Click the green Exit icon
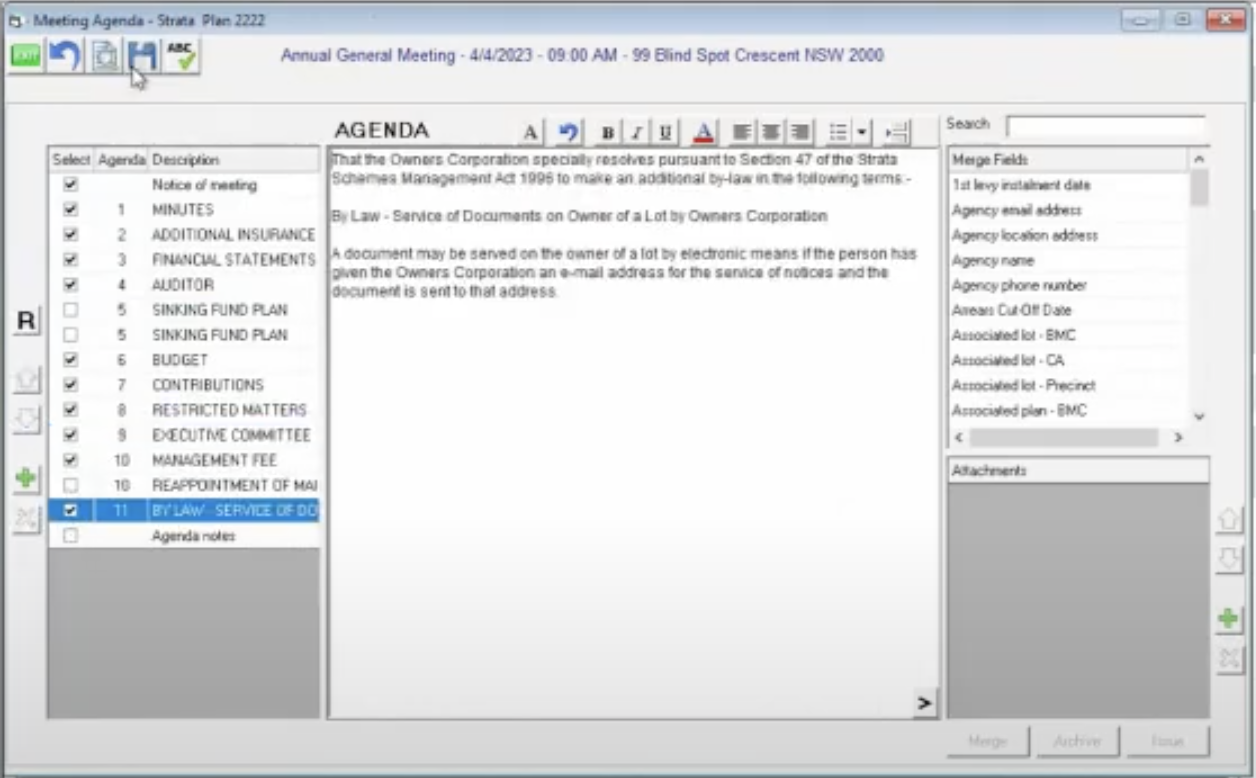 [x=26, y=56]
